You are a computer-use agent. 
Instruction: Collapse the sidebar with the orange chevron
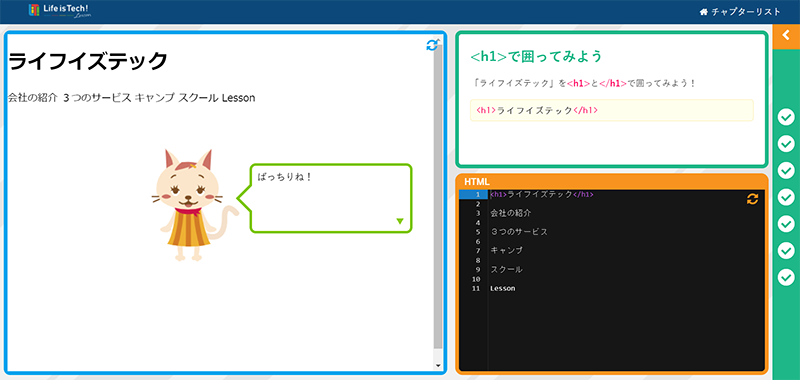point(786,35)
